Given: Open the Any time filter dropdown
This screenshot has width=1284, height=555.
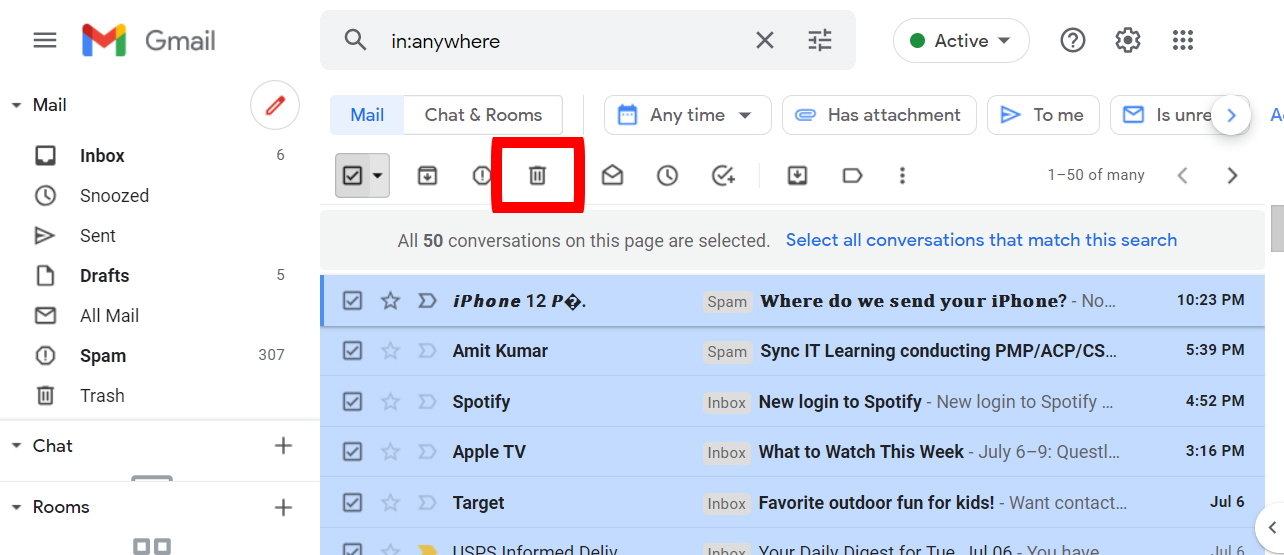Looking at the screenshot, I should 687,115.
